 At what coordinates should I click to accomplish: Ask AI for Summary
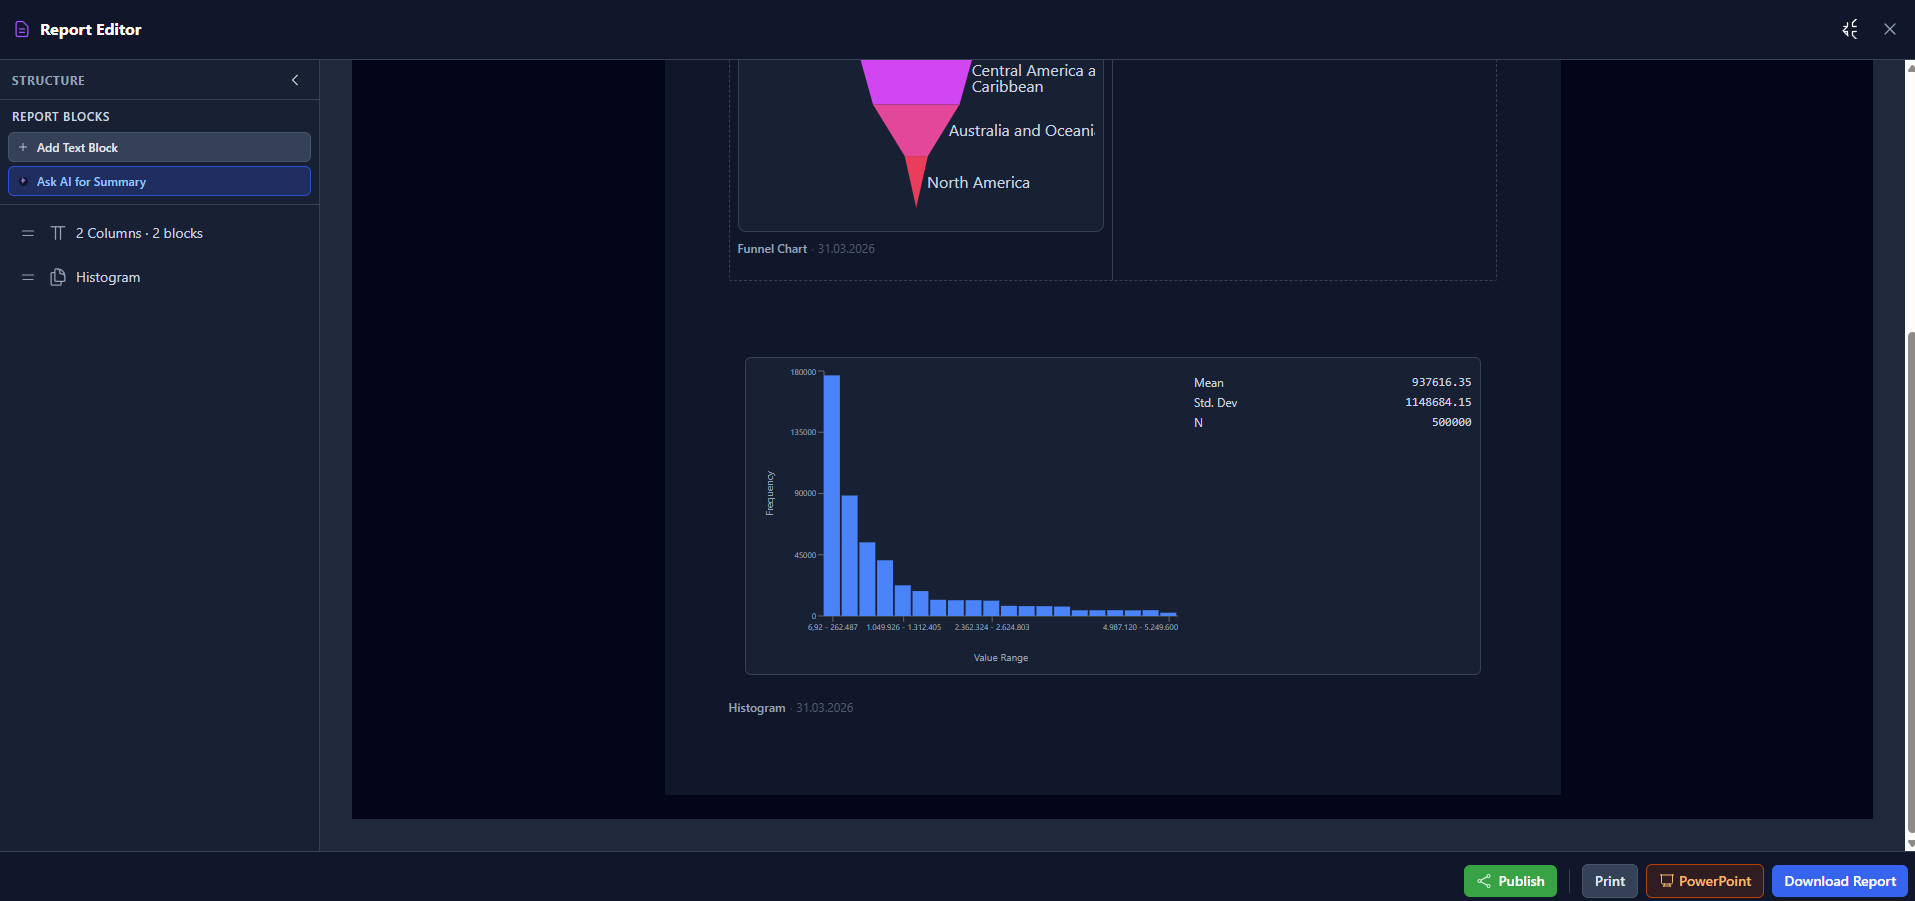[159, 181]
